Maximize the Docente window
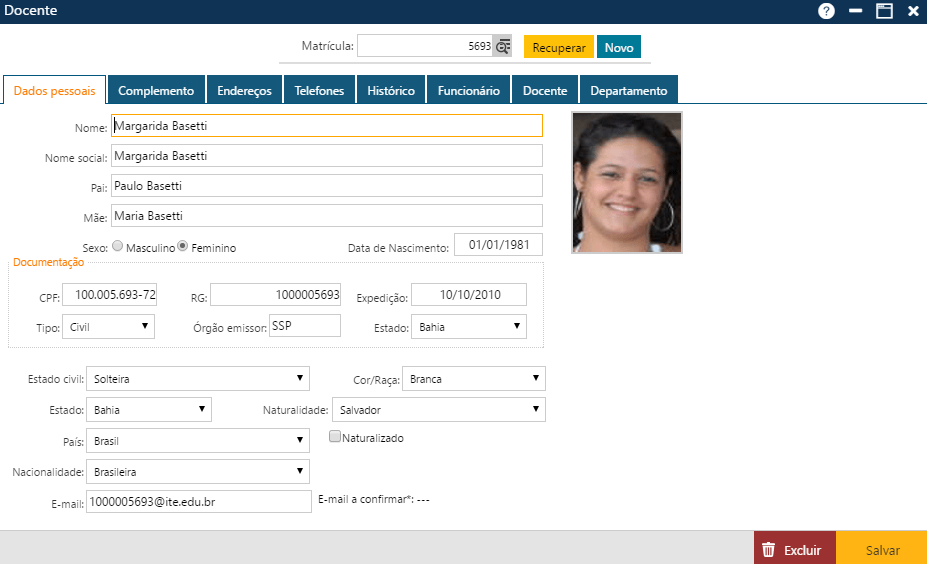Viewport: 927px width, 564px height. pyautogui.click(x=884, y=11)
